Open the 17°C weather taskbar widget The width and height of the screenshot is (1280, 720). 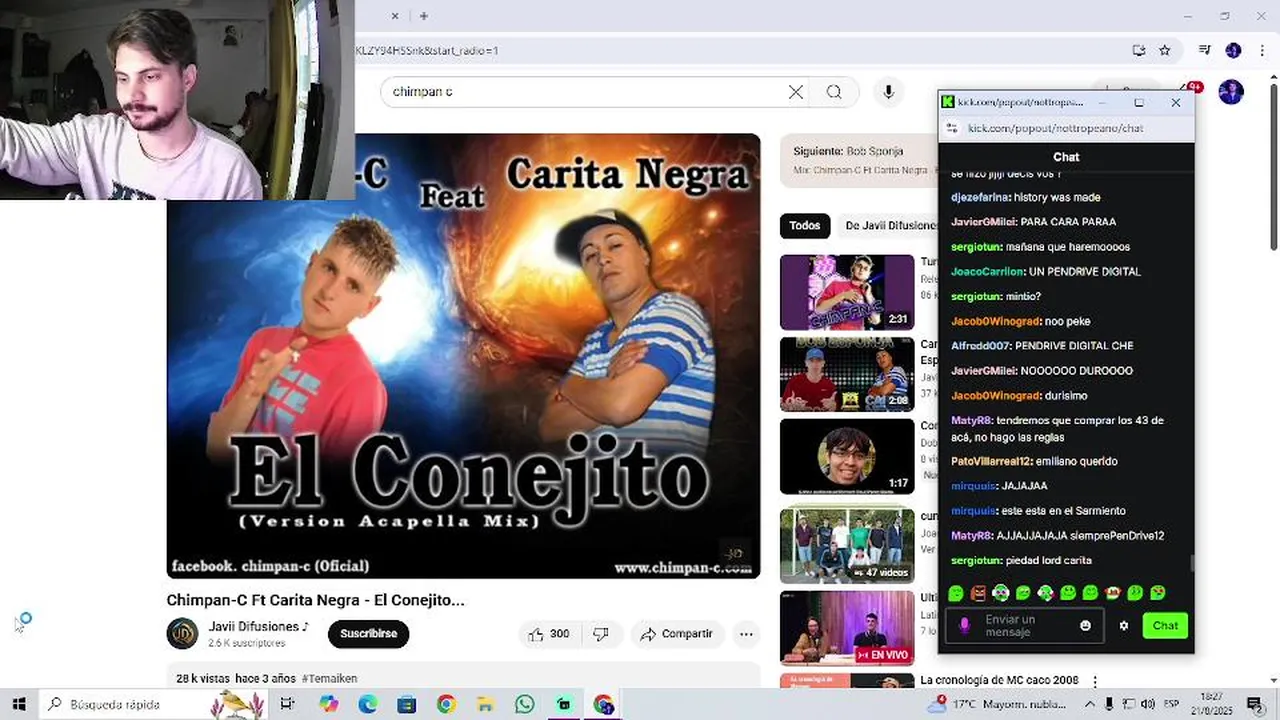click(x=997, y=704)
